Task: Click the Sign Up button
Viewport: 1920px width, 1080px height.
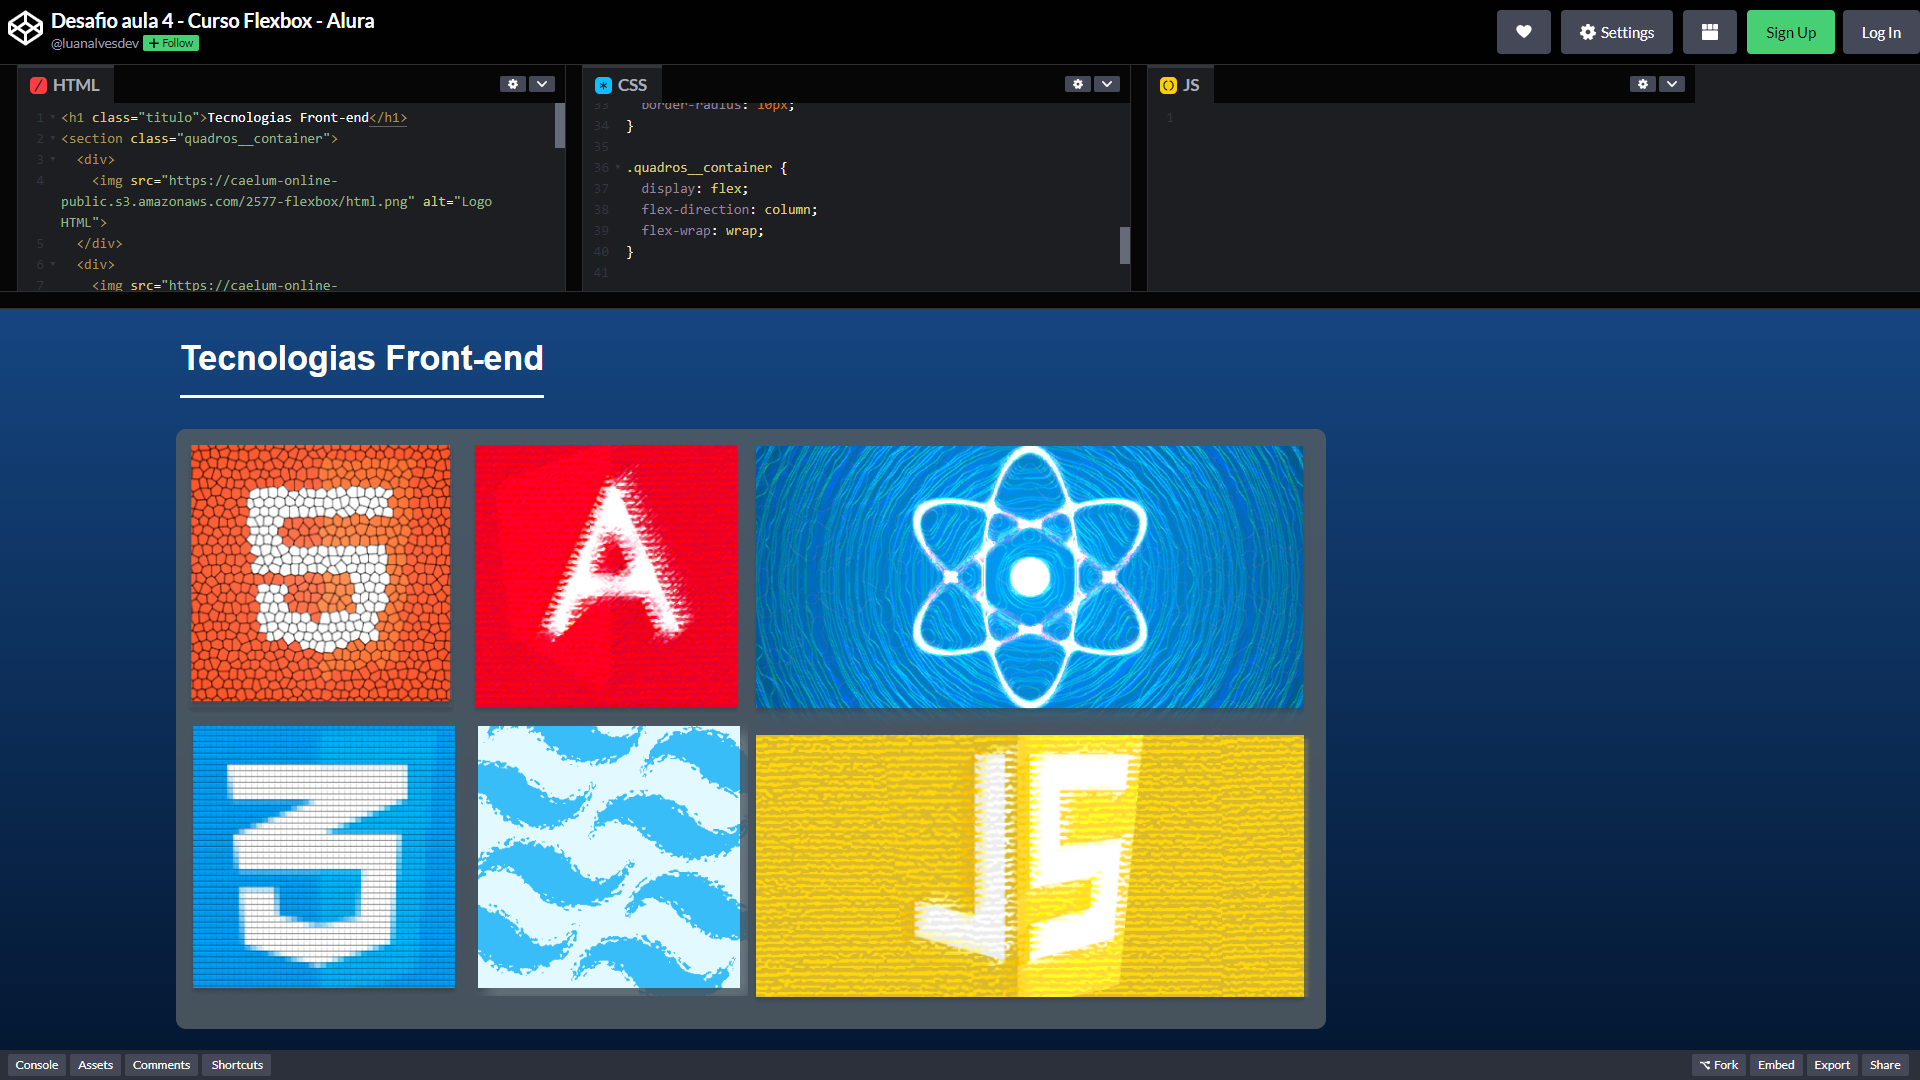Action: click(x=1790, y=32)
